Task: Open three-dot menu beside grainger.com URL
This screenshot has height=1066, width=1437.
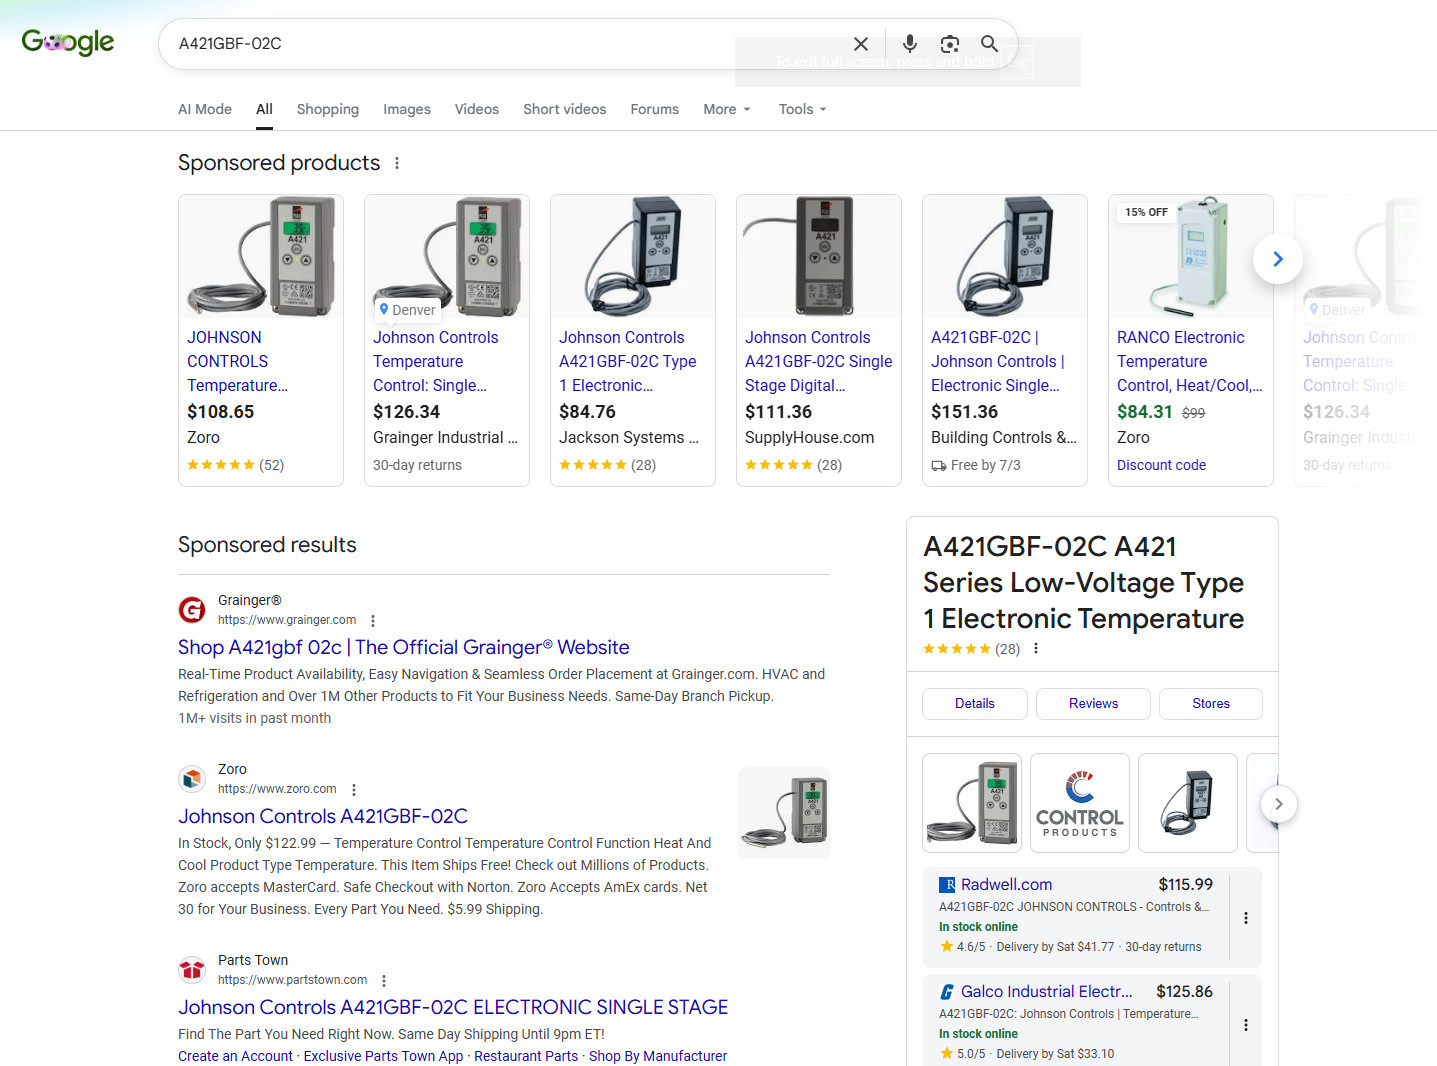Action: coord(373,621)
